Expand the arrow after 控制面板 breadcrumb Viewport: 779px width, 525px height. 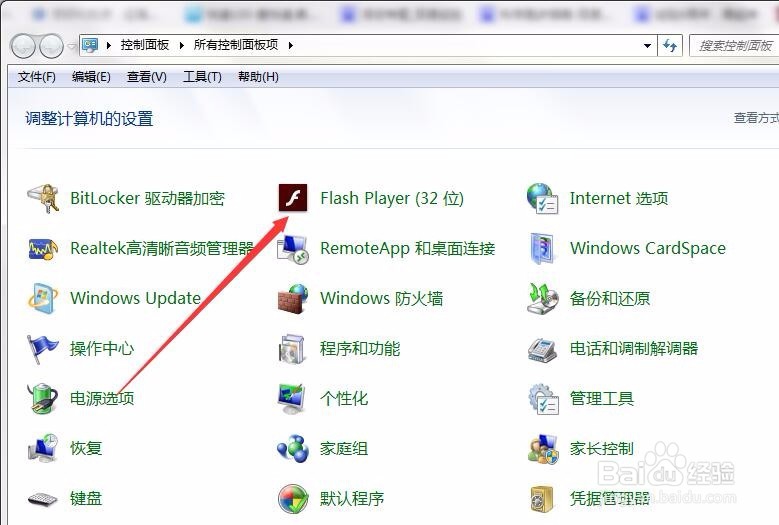click(x=182, y=46)
